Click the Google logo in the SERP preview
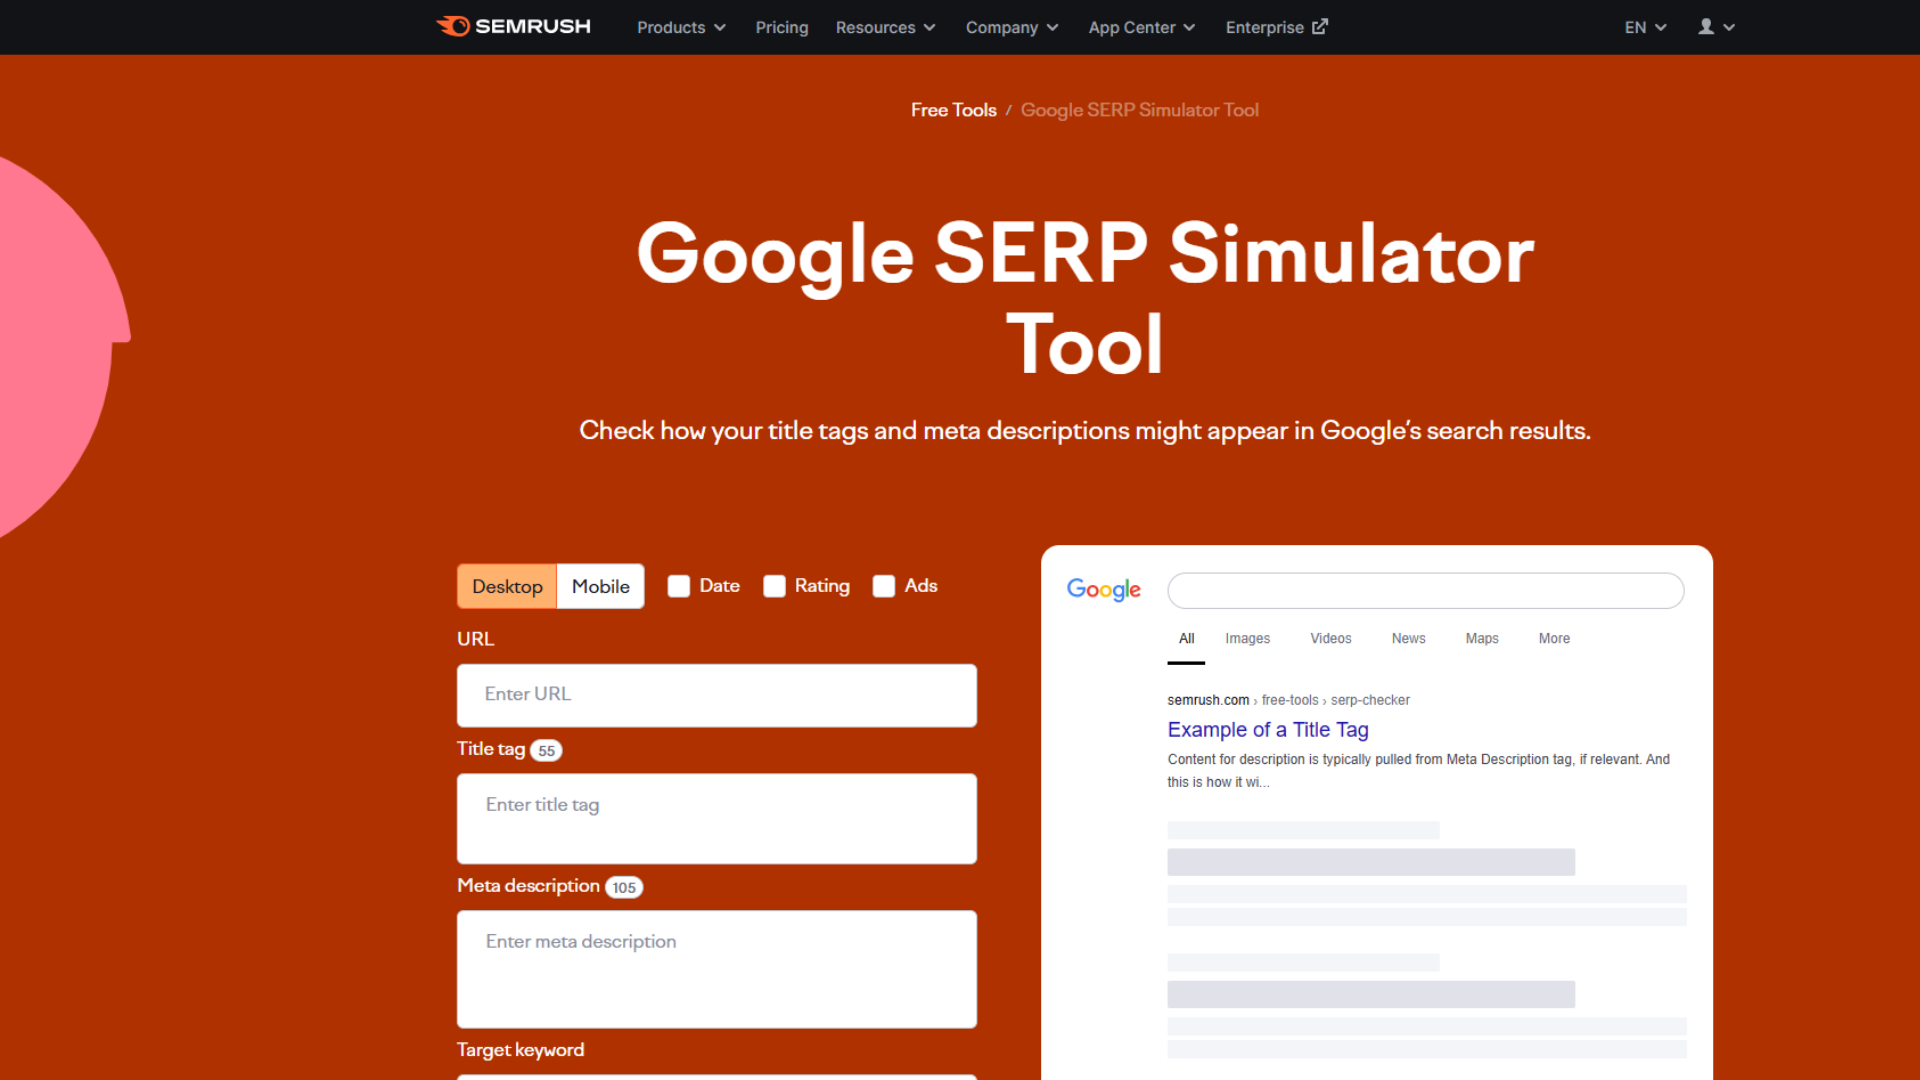The image size is (1920, 1080). pos(1103,590)
